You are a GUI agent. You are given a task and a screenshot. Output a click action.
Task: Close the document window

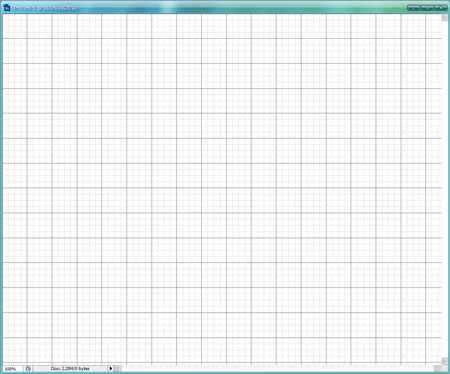[440, 7]
